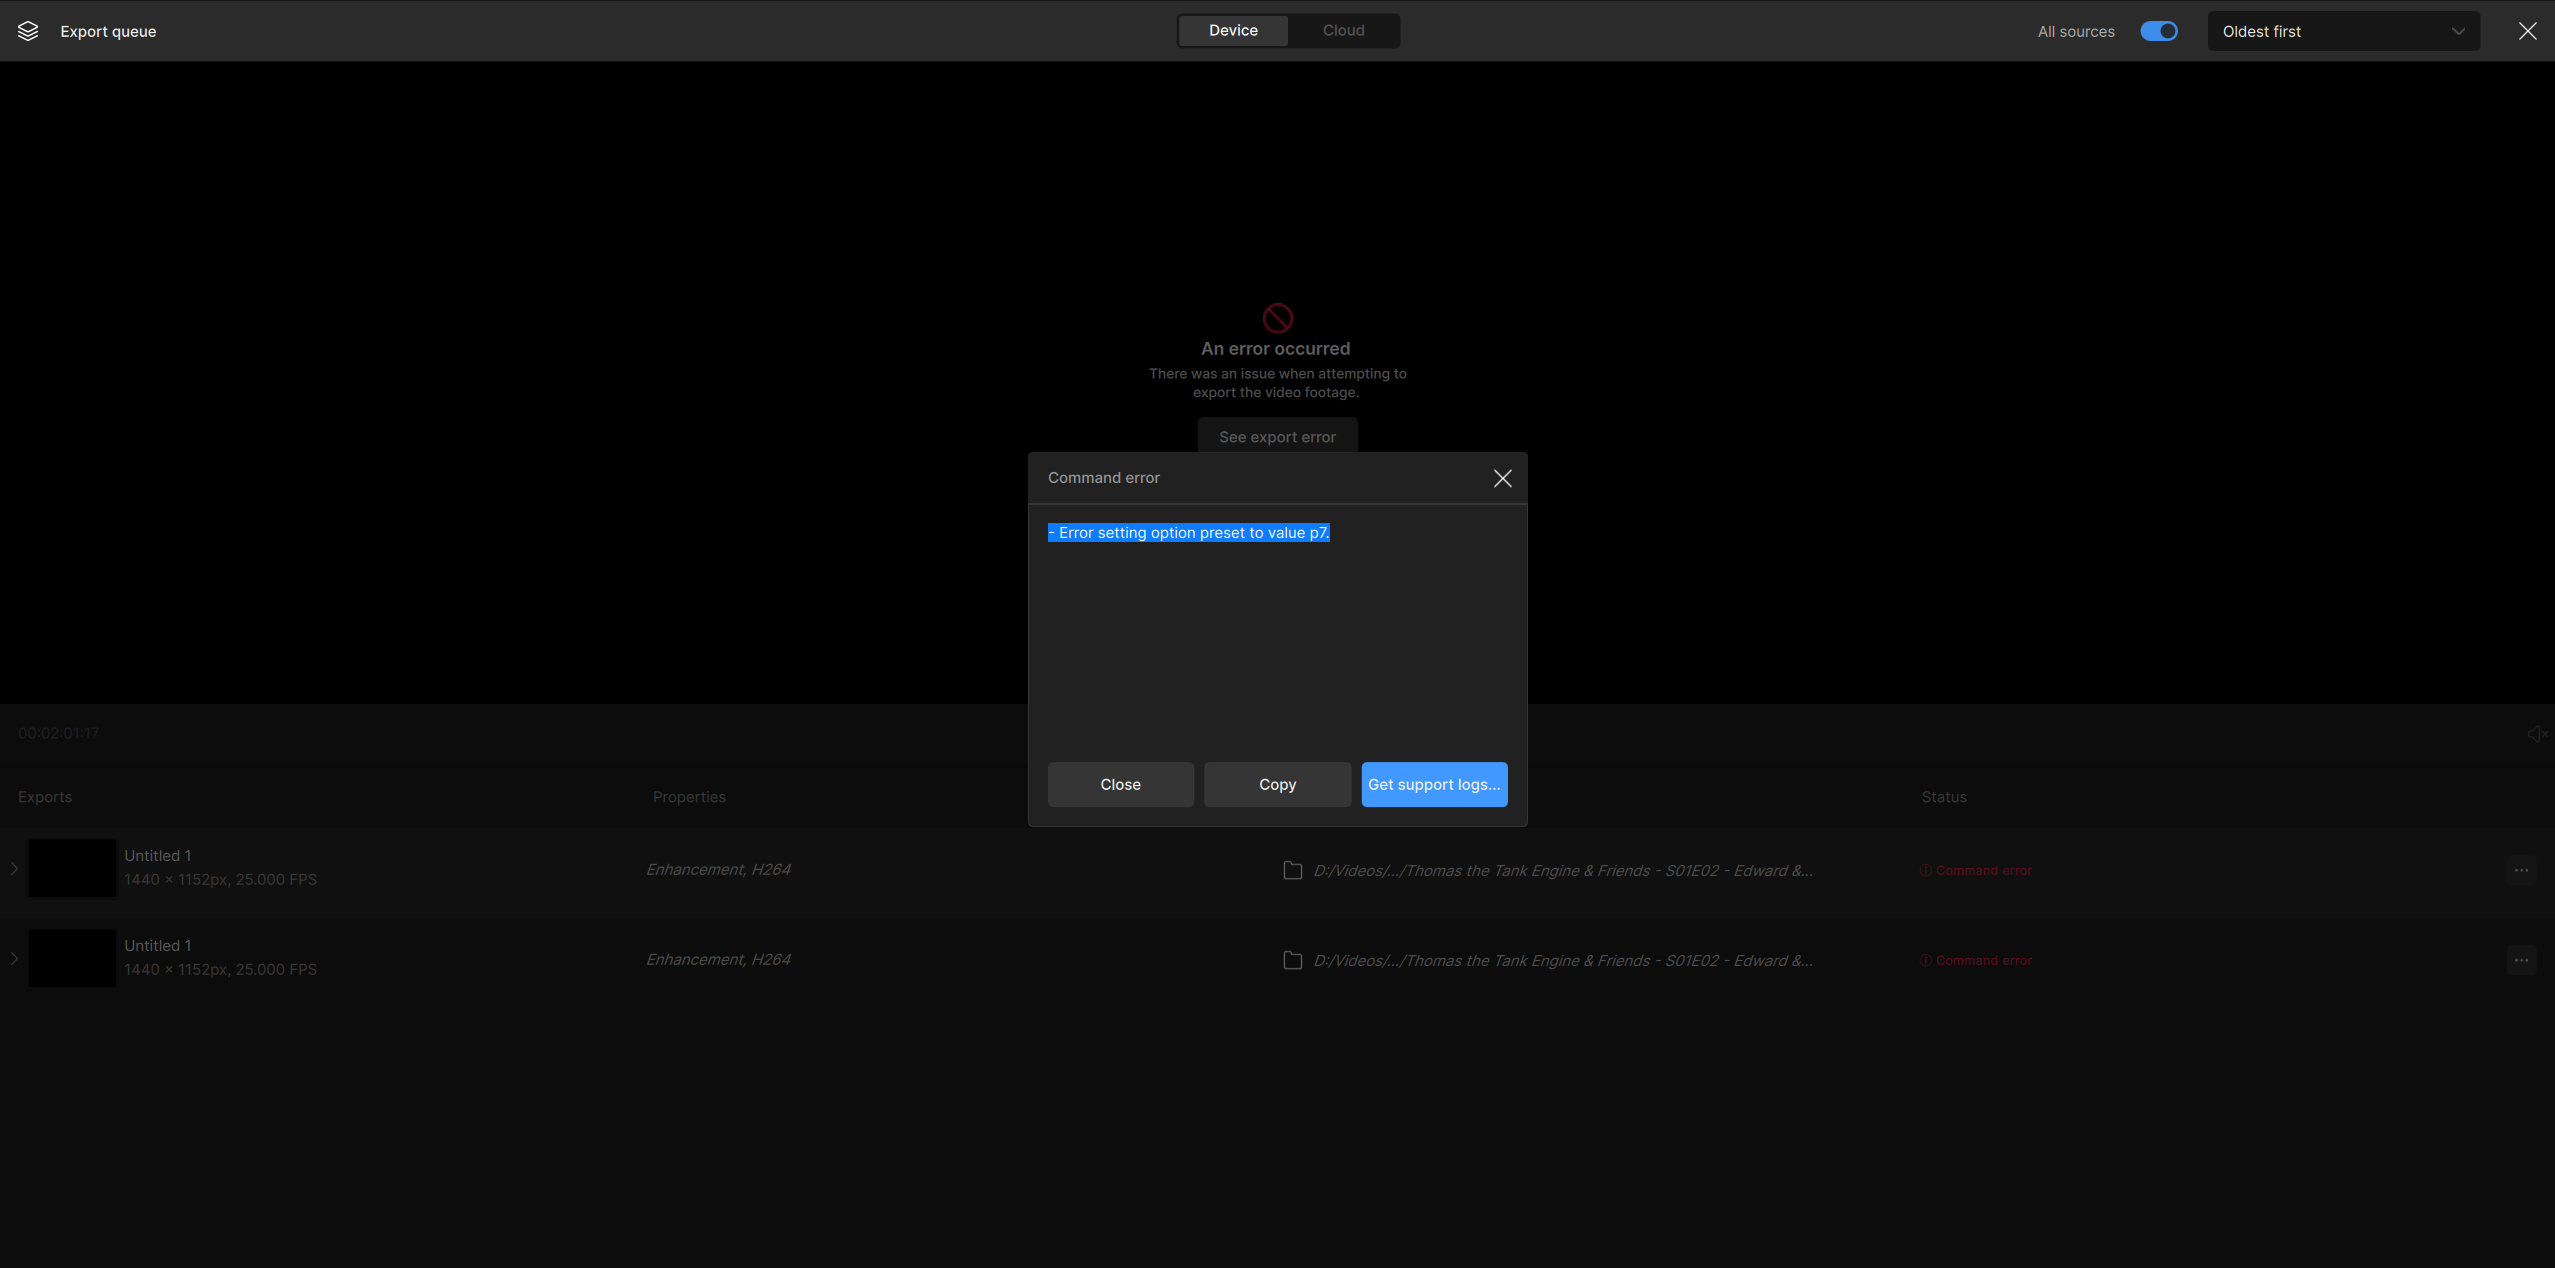Expand the first Untitled 1 export row
This screenshot has height=1268, width=2555.
click(14, 869)
